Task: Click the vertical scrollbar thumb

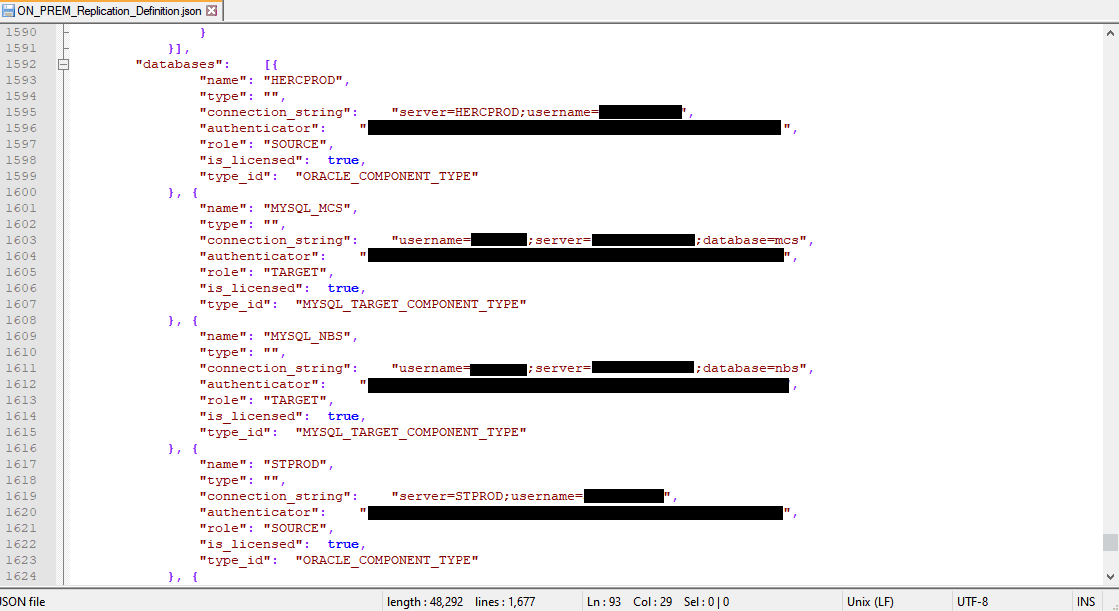Action: (1110, 542)
